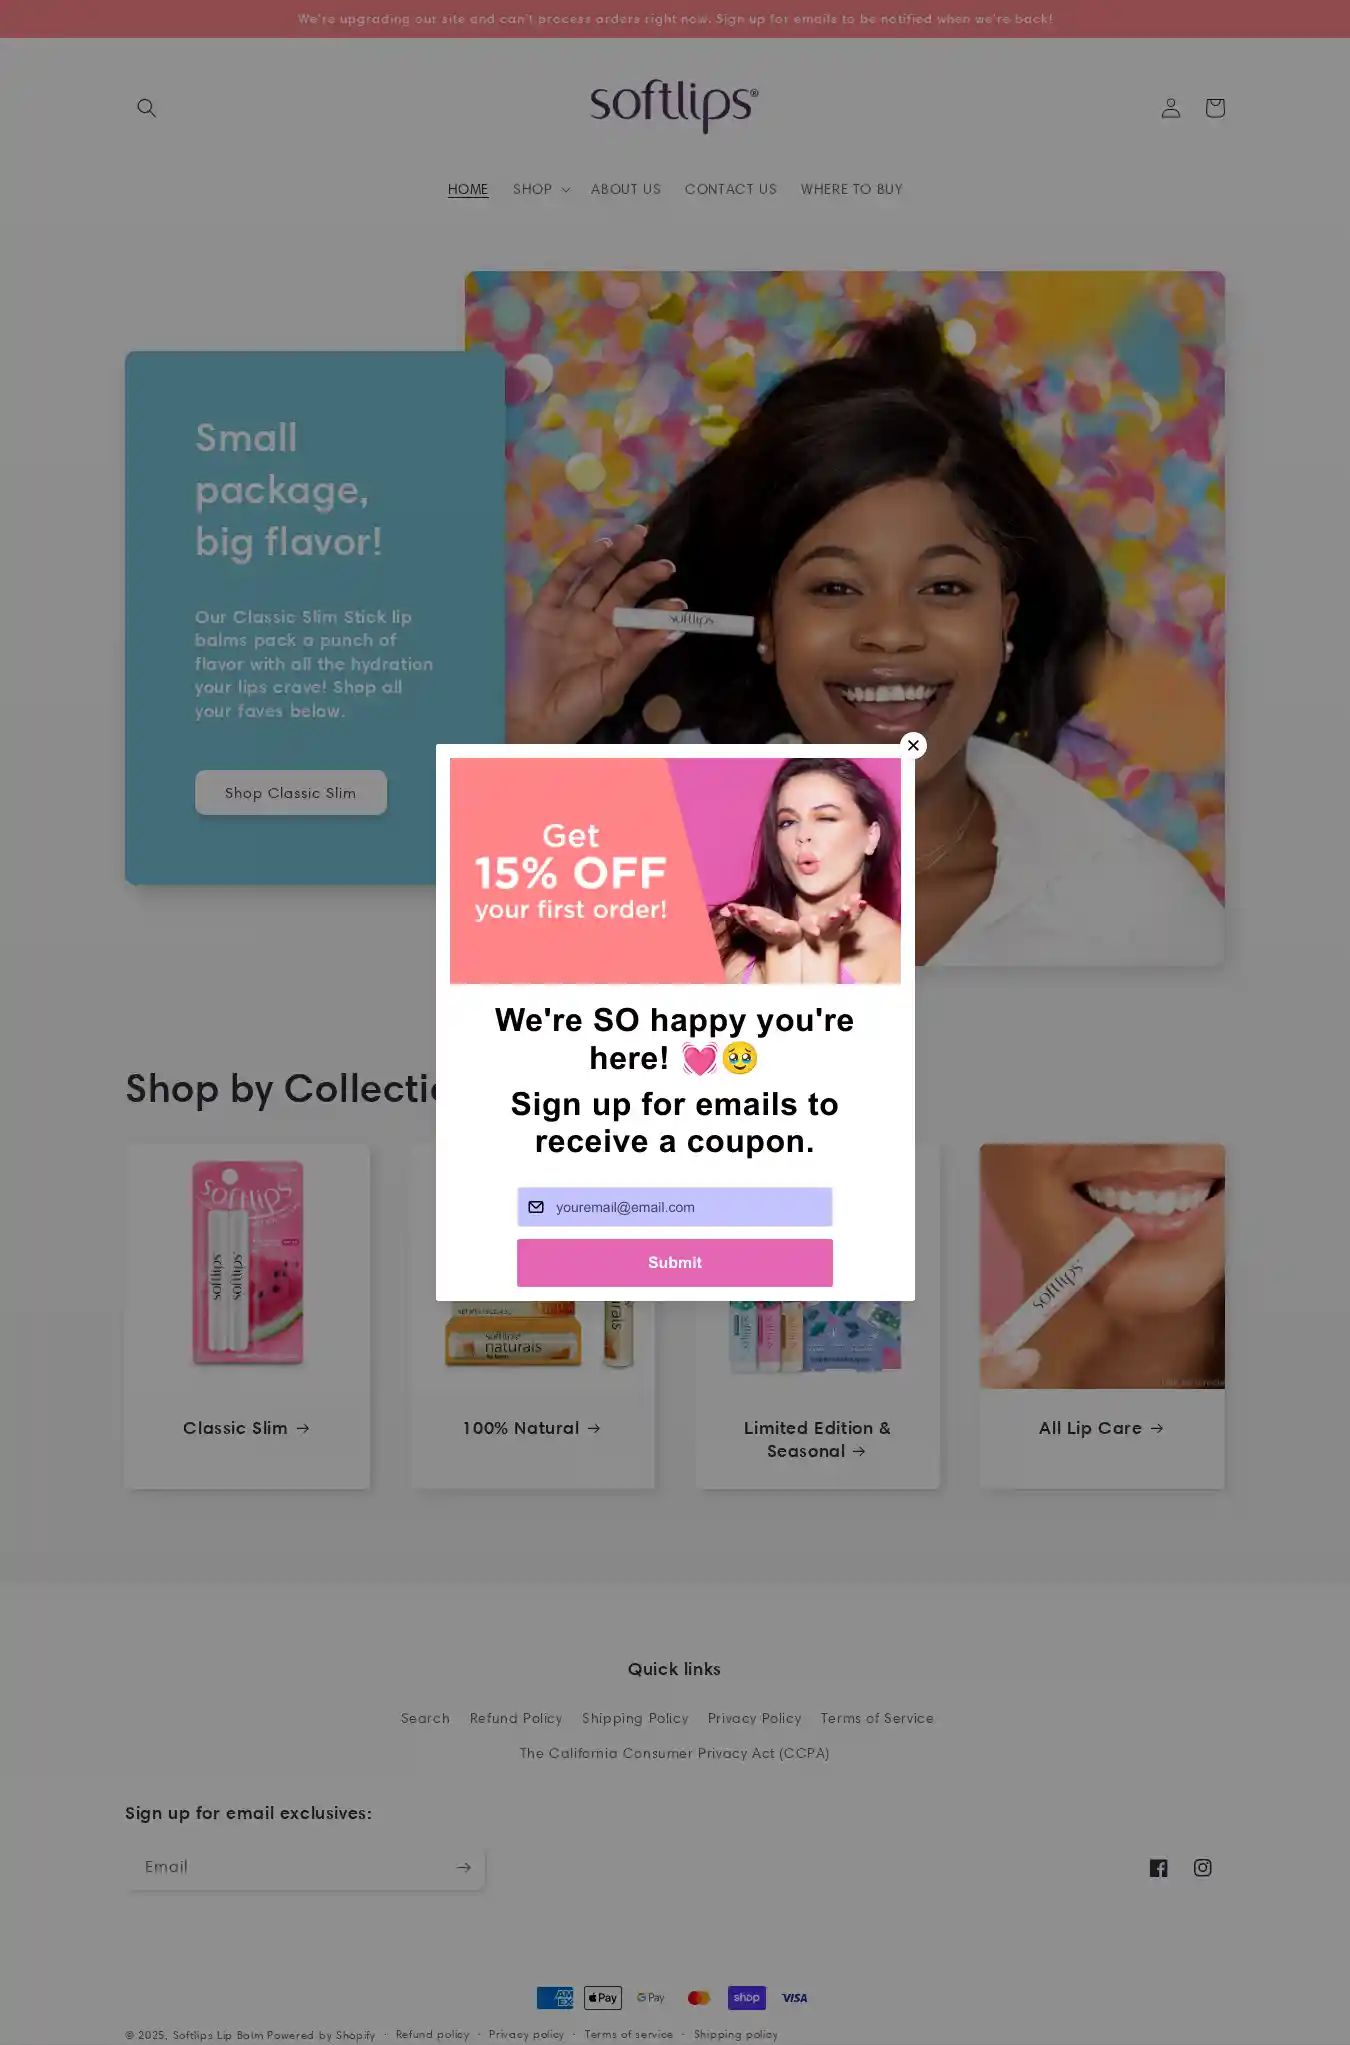This screenshot has height=2045, width=1350.
Task: Open the All Lip Care collection thumbnail
Action: (x=1102, y=1266)
